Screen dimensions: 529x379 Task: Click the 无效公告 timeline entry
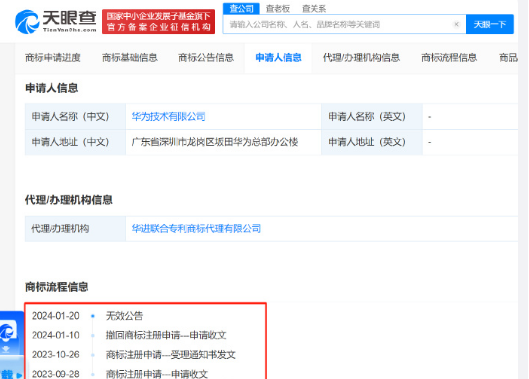pos(124,316)
